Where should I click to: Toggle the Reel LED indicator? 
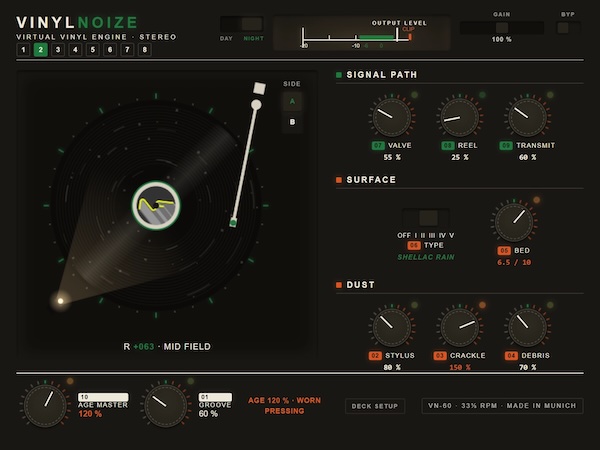point(482,95)
